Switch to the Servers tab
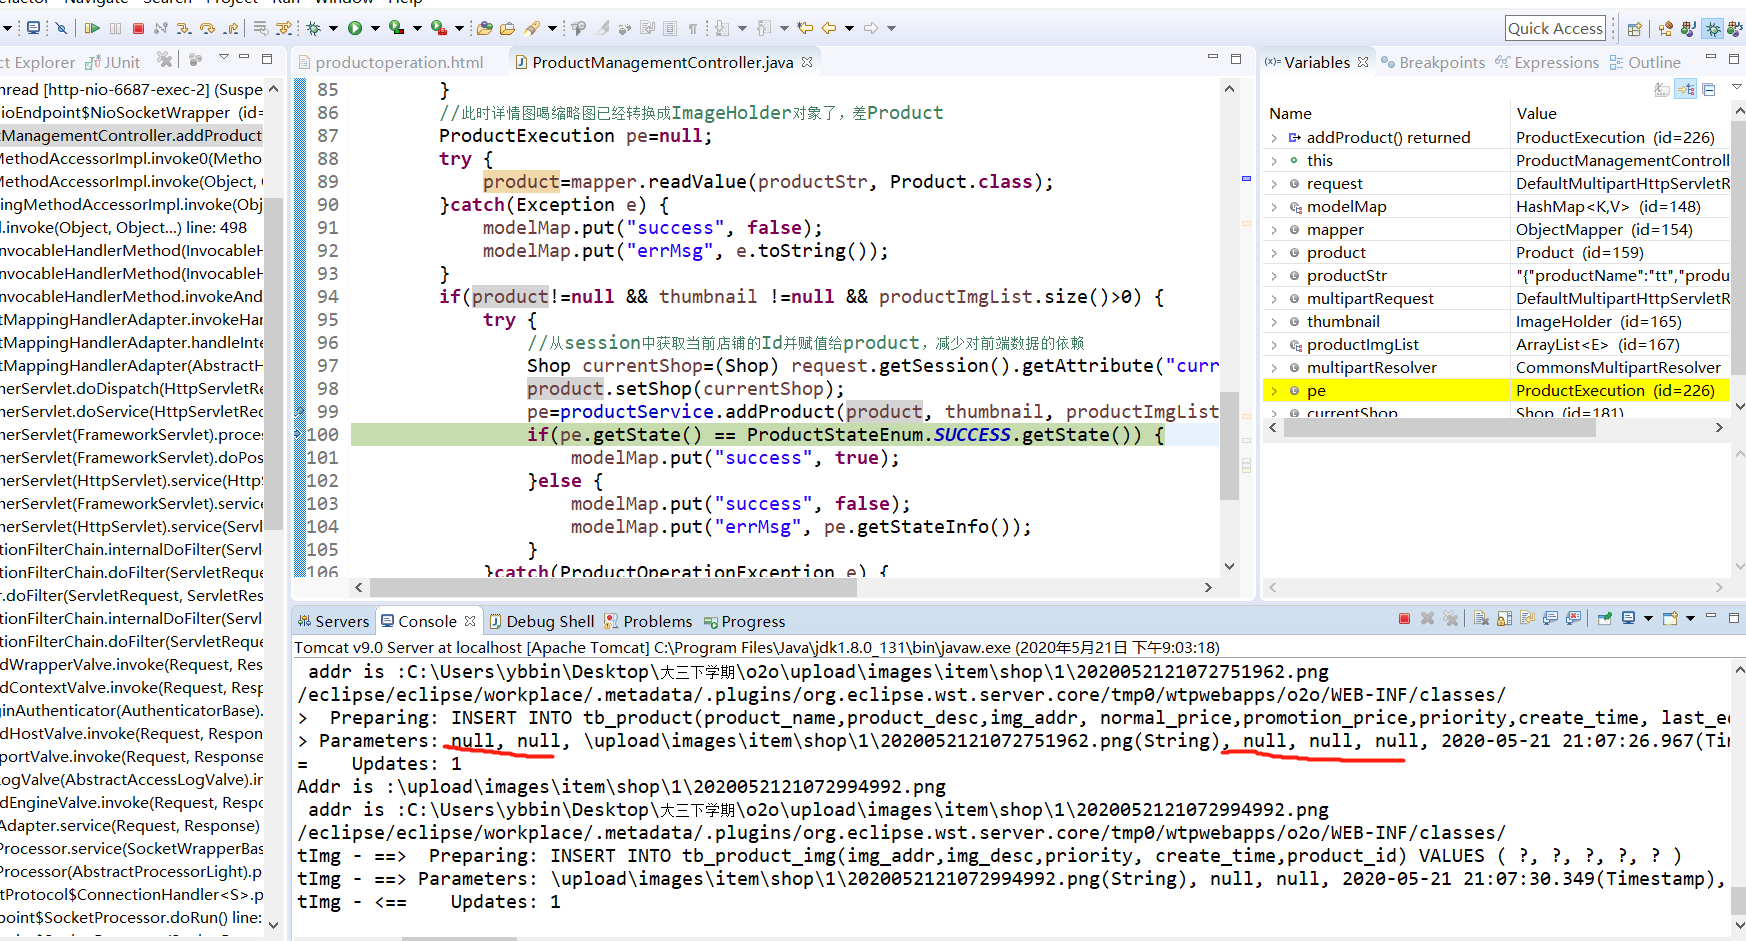 coord(333,621)
